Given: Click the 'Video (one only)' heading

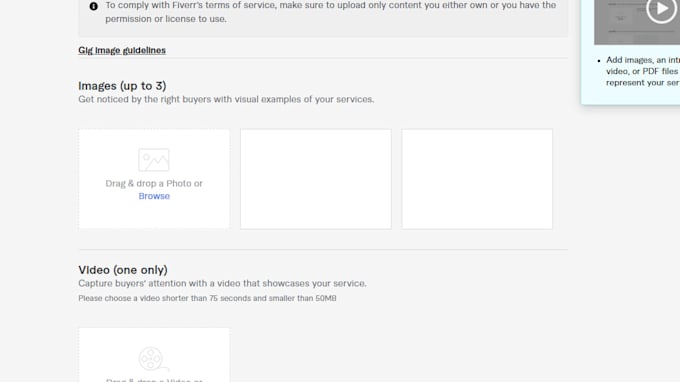Looking at the screenshot, I should coord(123,270).
